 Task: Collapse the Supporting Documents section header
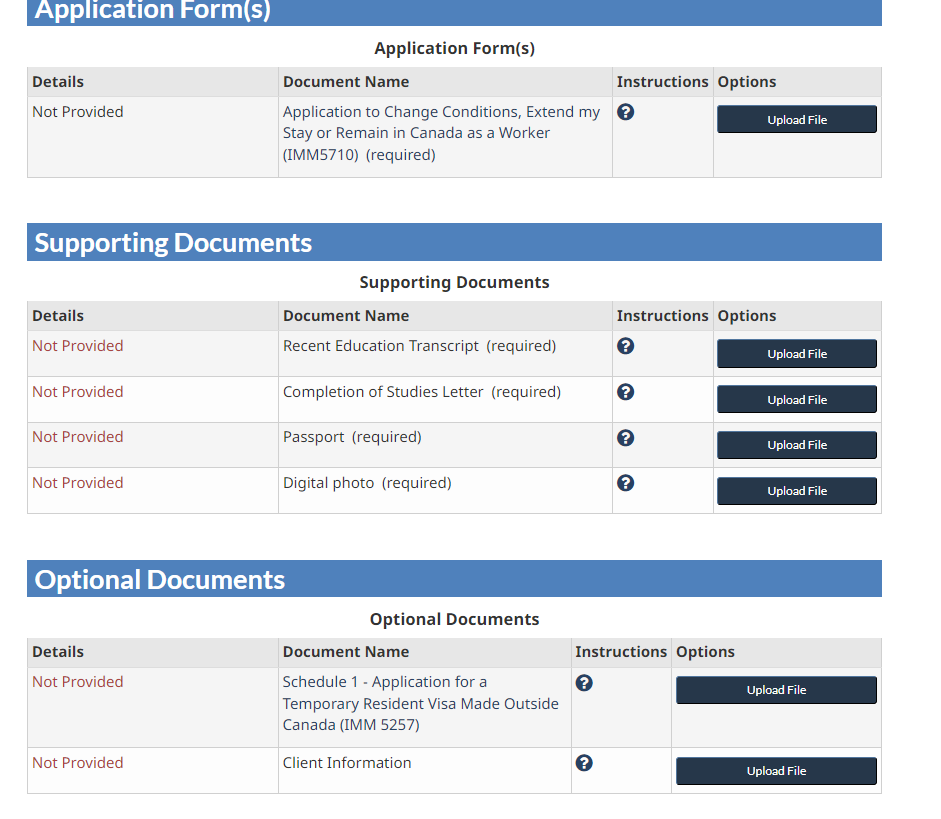point(455,241)
